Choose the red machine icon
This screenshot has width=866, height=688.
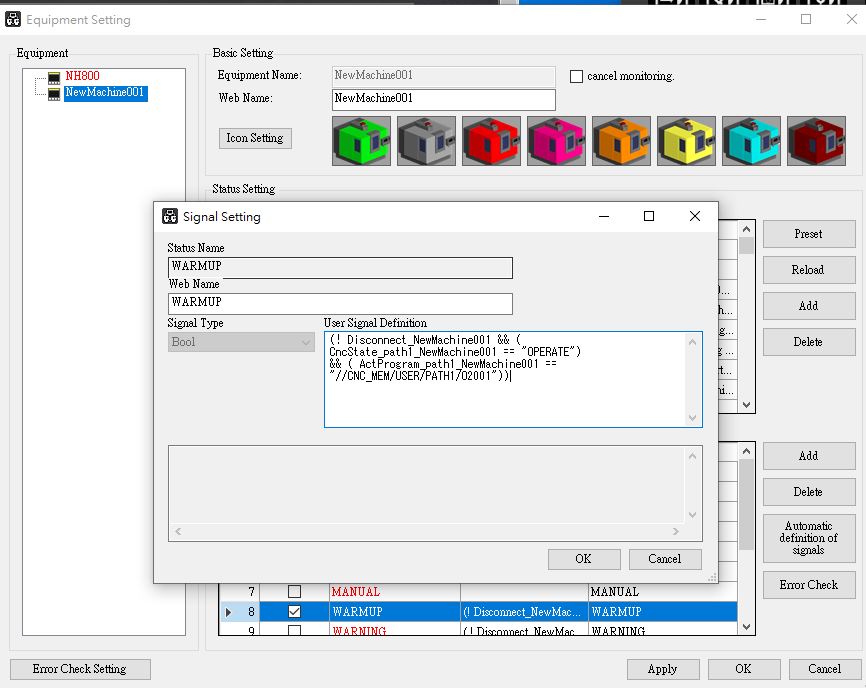(491, 141)
